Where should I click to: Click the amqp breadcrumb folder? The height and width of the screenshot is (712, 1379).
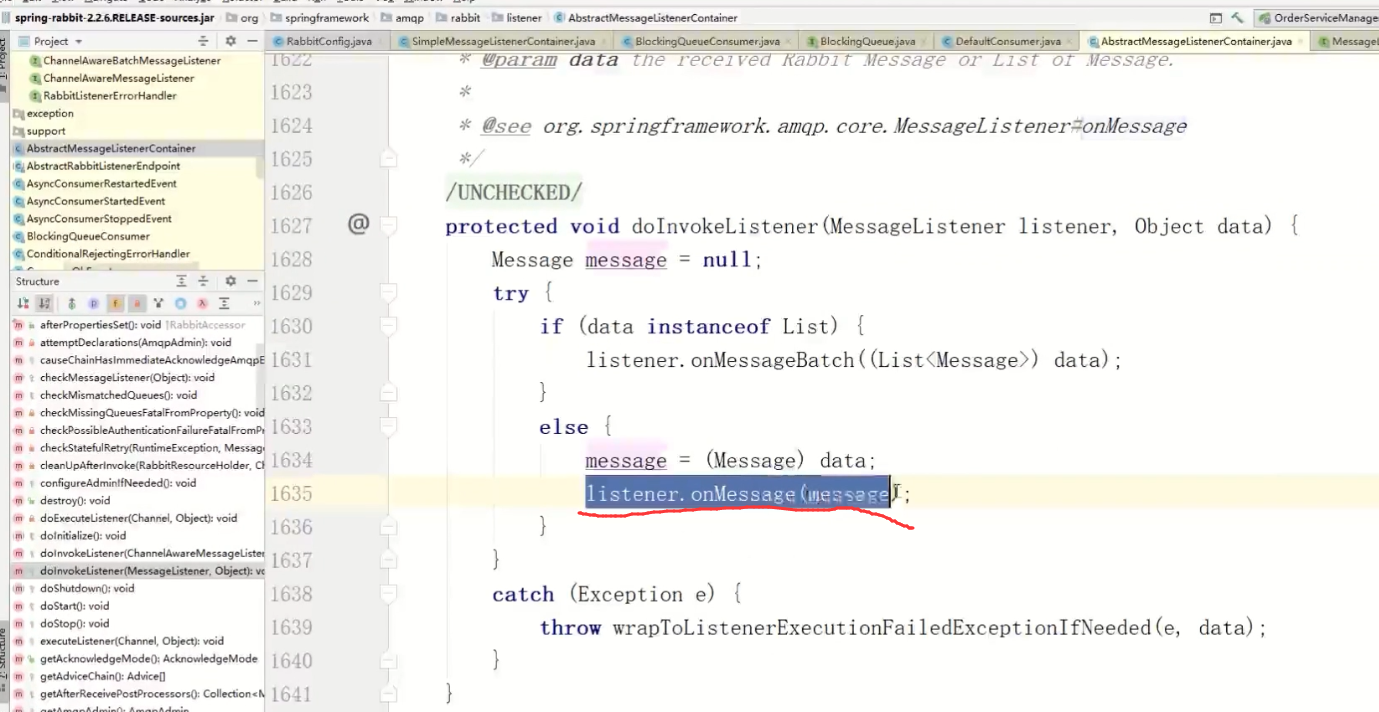401,18
